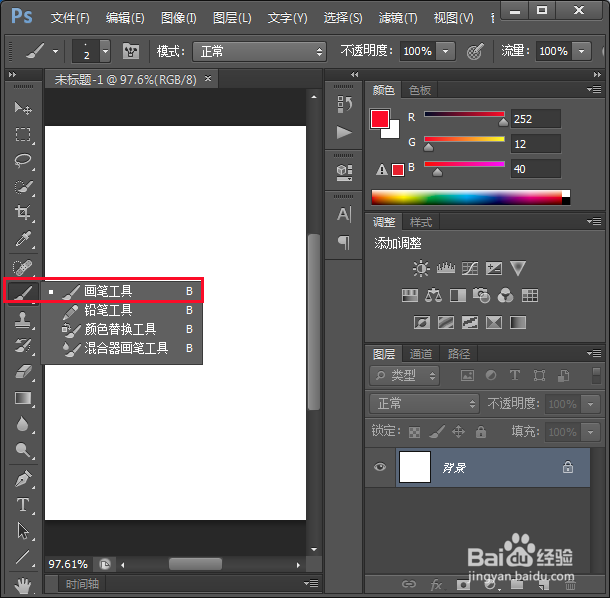Screen dimensions: 610x598
Task: Choose 混合器画笔工具 from the flyout
Action: click(x=122, y=348)
